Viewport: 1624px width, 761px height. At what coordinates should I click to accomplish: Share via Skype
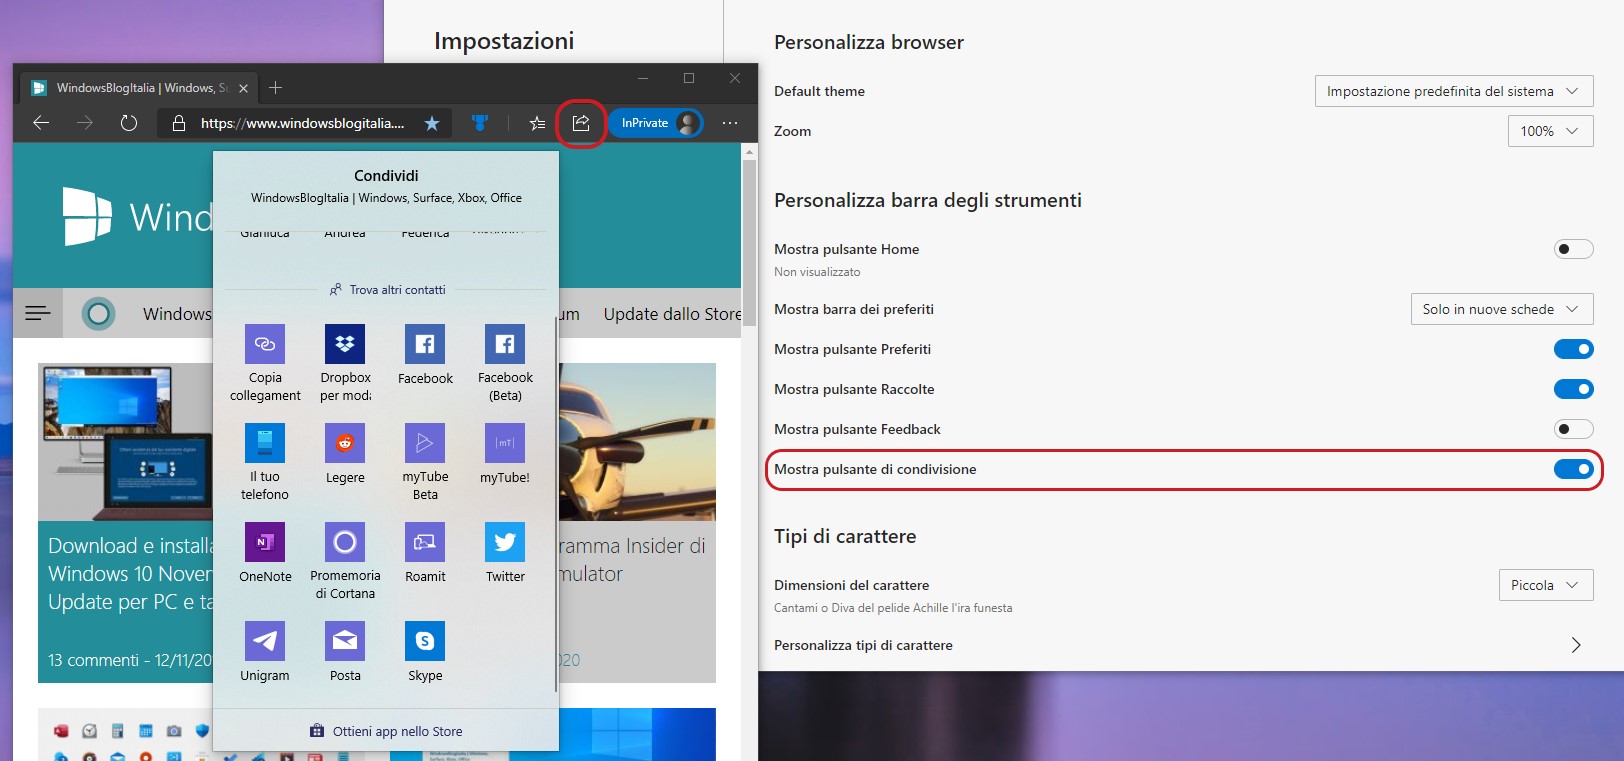click(425, 653)
